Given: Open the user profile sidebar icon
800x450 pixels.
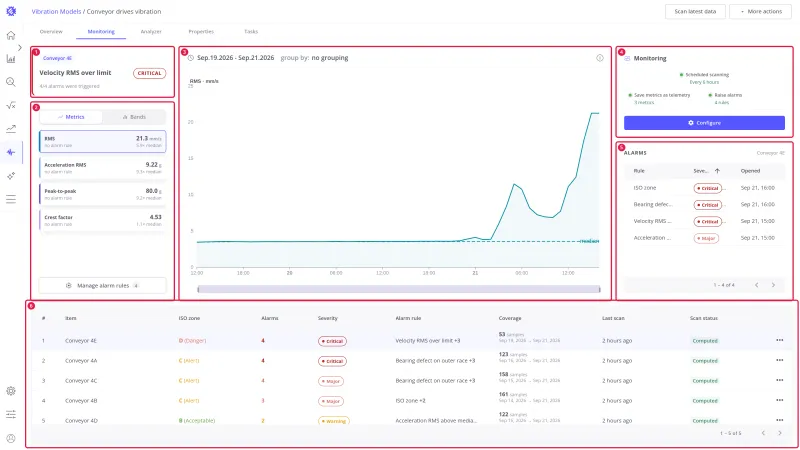Looking at the screenshot, I should 11,438.
